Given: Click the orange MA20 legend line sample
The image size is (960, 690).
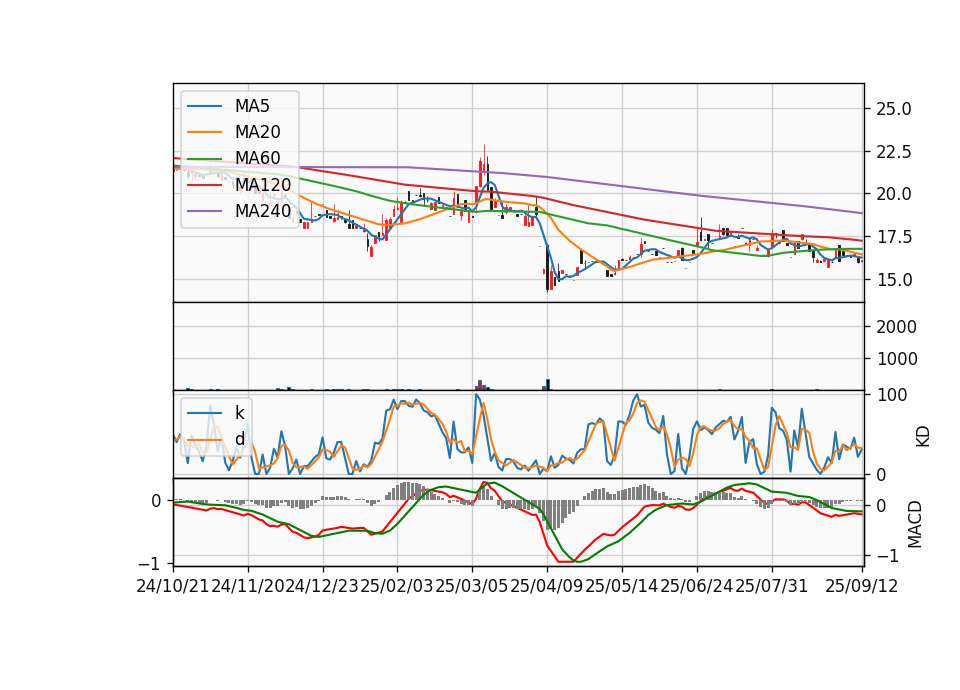Looking at the screenshot, I should [x=204, y=132].
